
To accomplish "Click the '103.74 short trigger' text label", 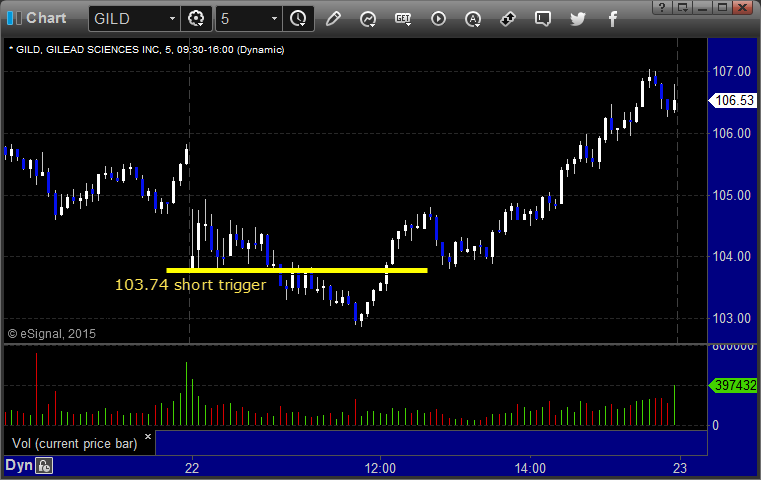I will [x=190, y=284].
